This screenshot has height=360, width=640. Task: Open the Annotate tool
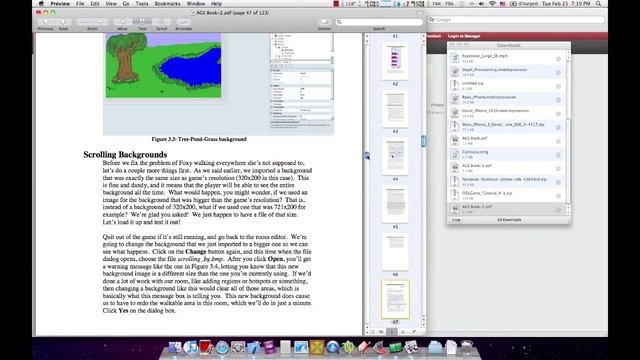pos(183,22)
